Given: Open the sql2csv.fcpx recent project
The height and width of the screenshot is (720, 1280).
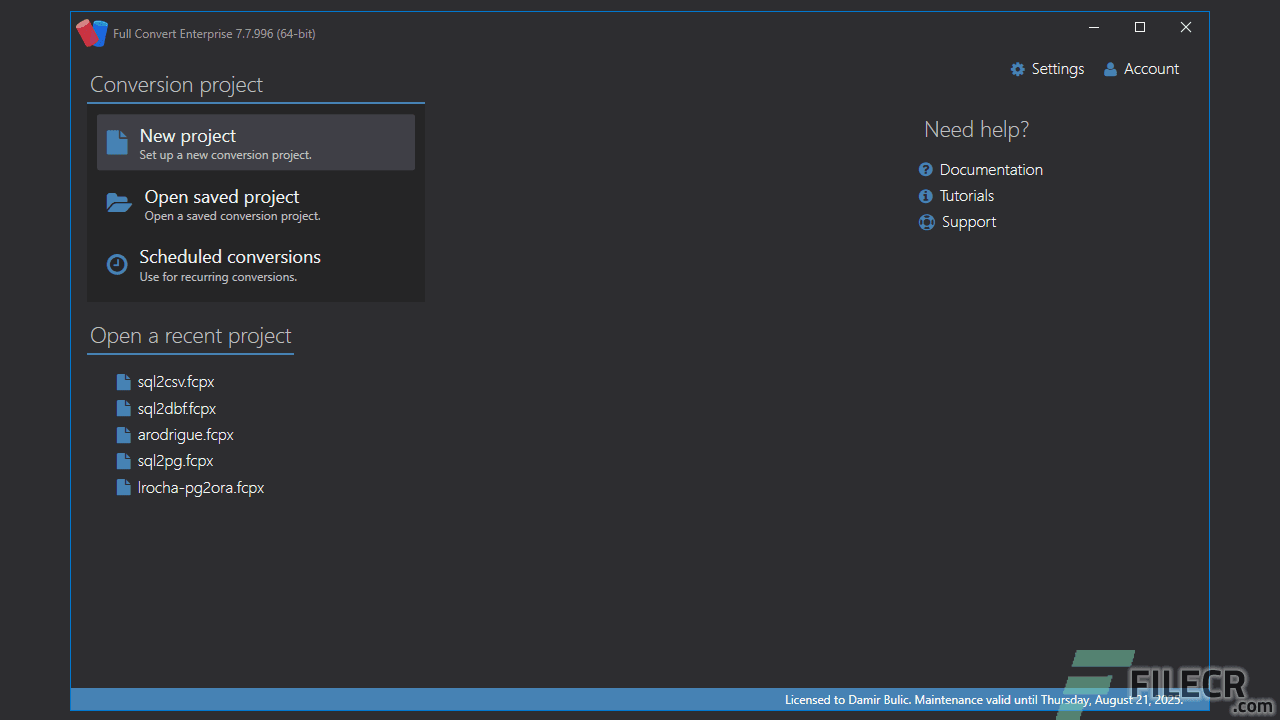Looking at the screenshot, I should [x=176, y=381].
